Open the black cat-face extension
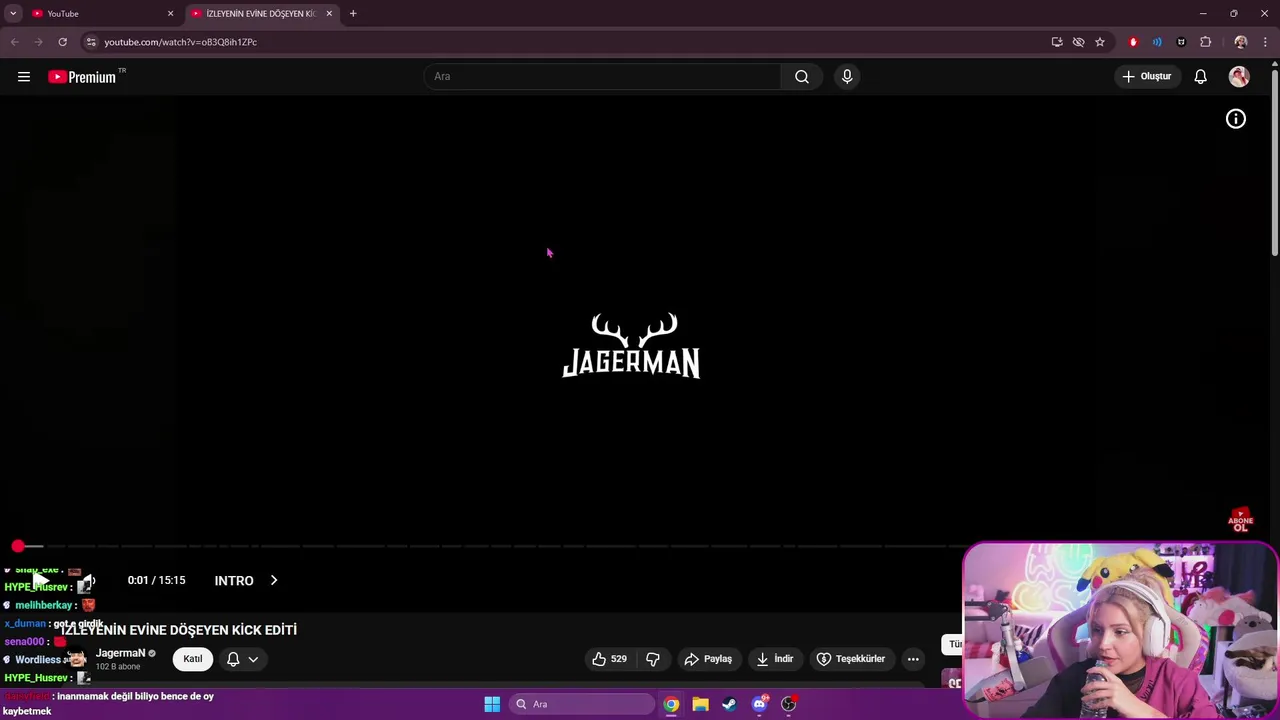Viewport: 1280px width, 720px height. point(1181,42)
